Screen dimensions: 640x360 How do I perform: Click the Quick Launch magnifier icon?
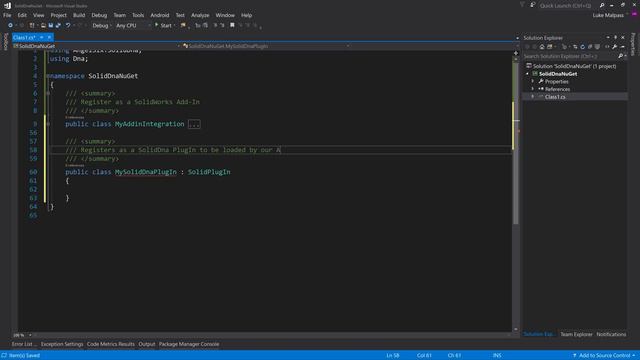click(x=602, y=5)
